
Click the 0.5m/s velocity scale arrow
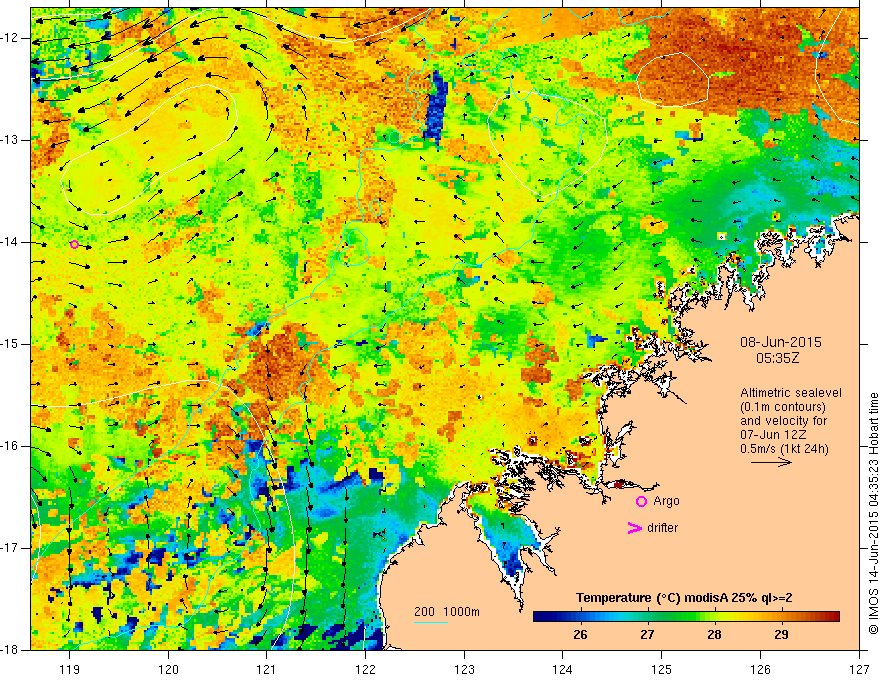[x=772, y=462]
